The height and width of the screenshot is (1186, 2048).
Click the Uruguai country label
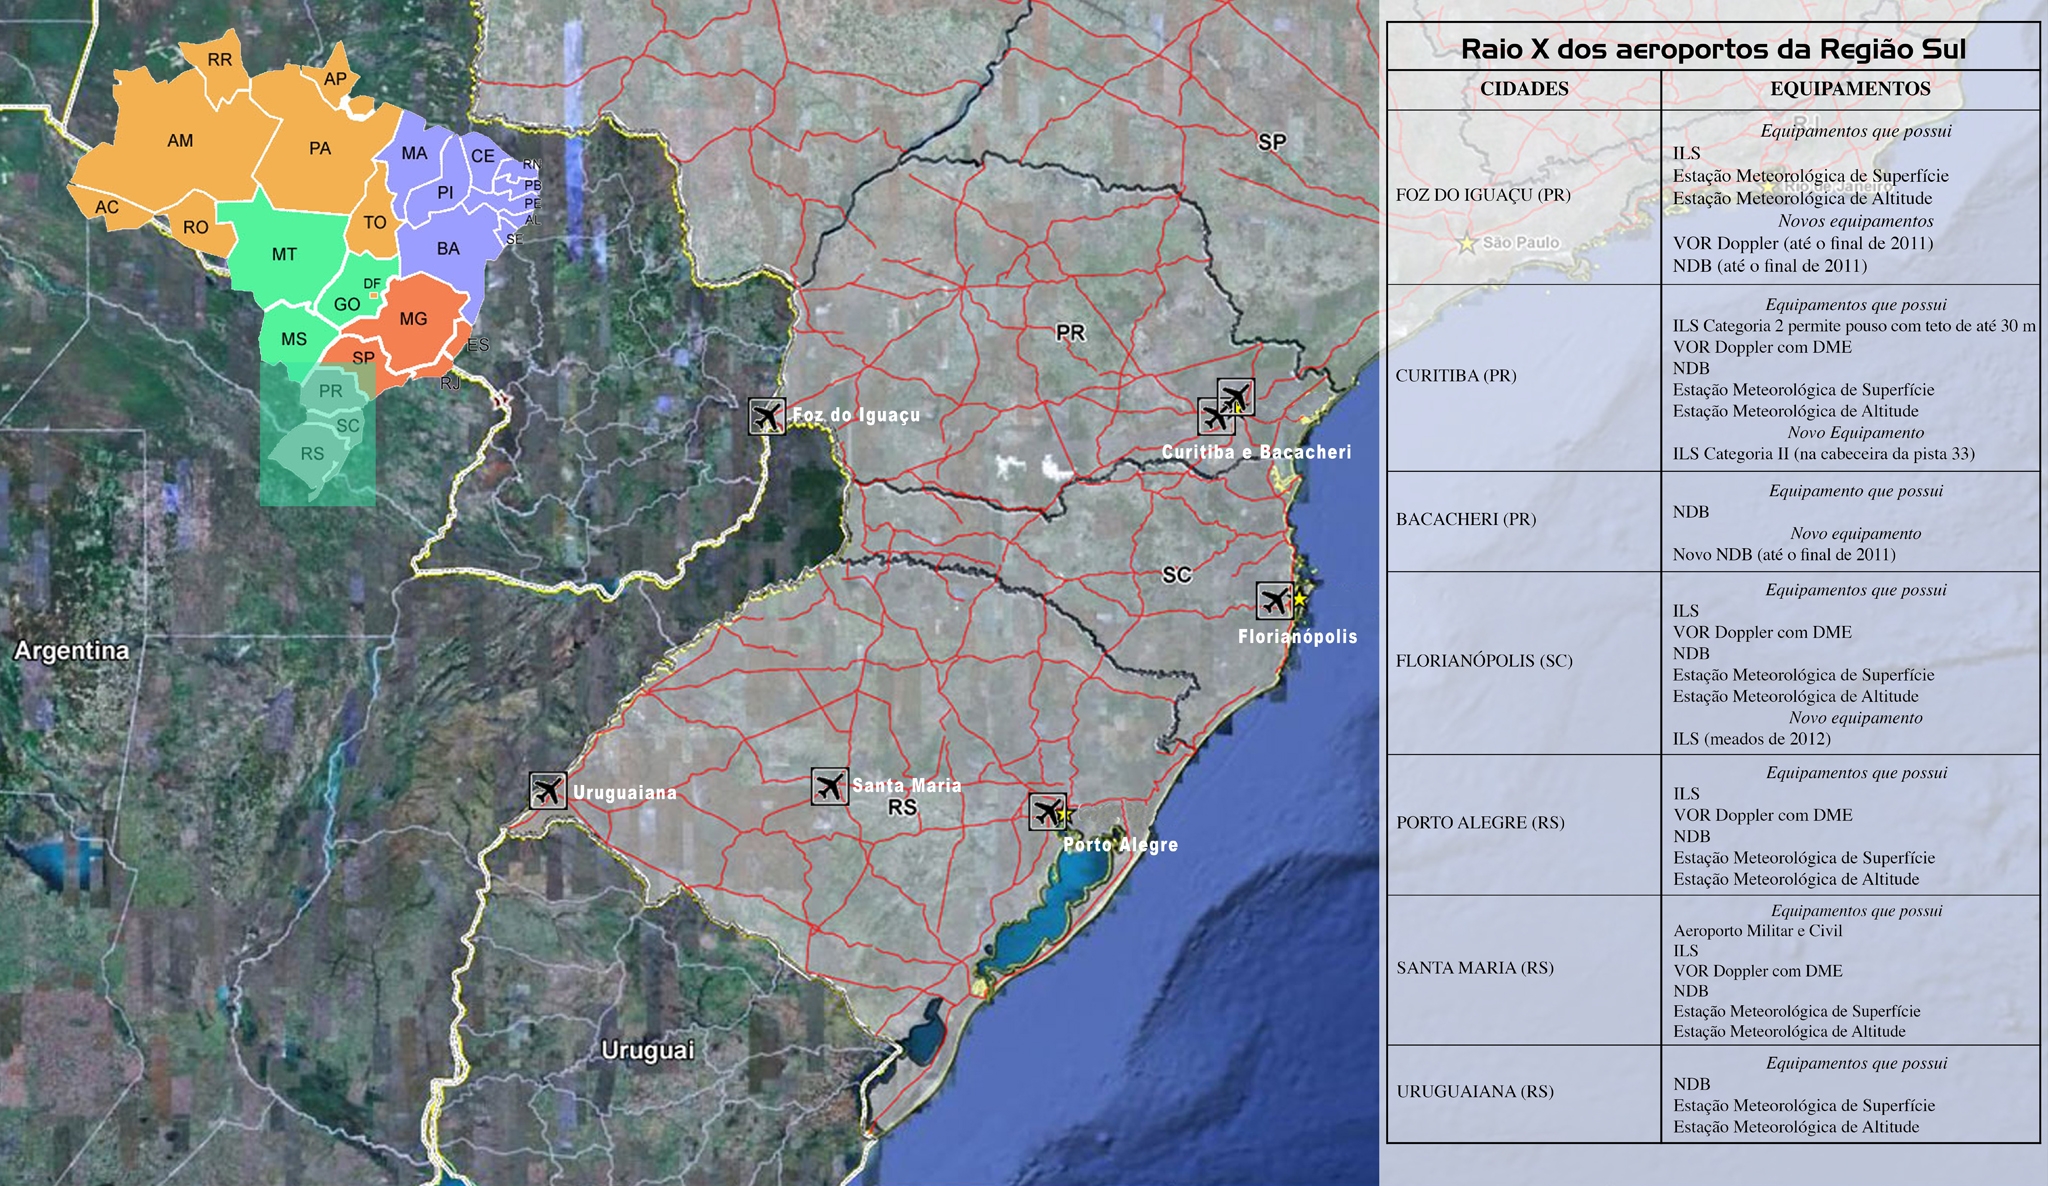pos(647,1050)
